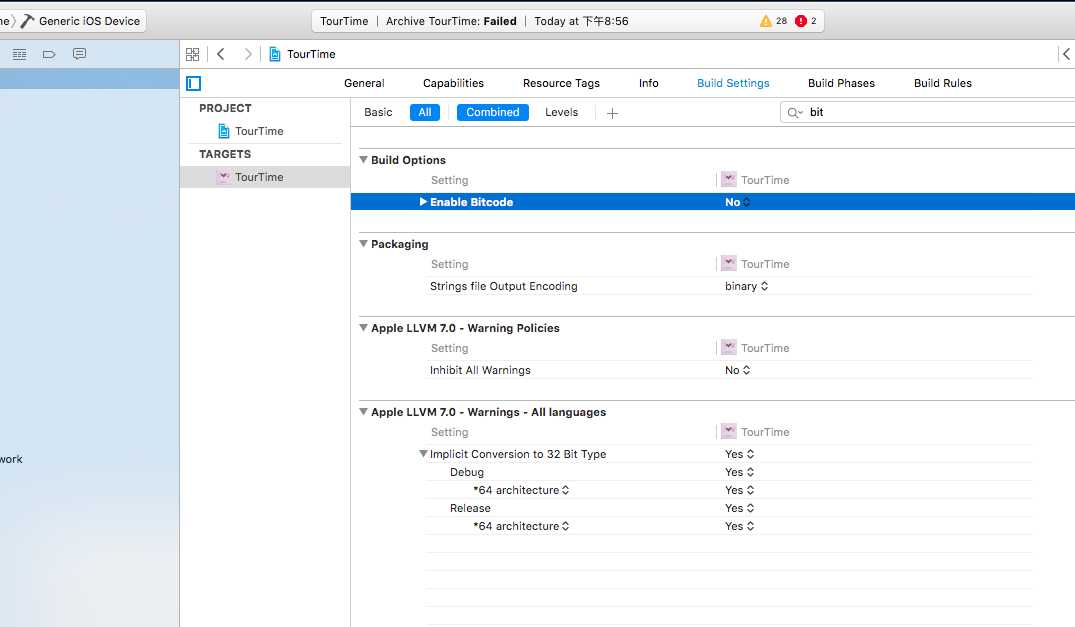This screenshot has width=1075, height=627.
Task: Open the Debug row Yes popup
Action: tap(740, 472)
